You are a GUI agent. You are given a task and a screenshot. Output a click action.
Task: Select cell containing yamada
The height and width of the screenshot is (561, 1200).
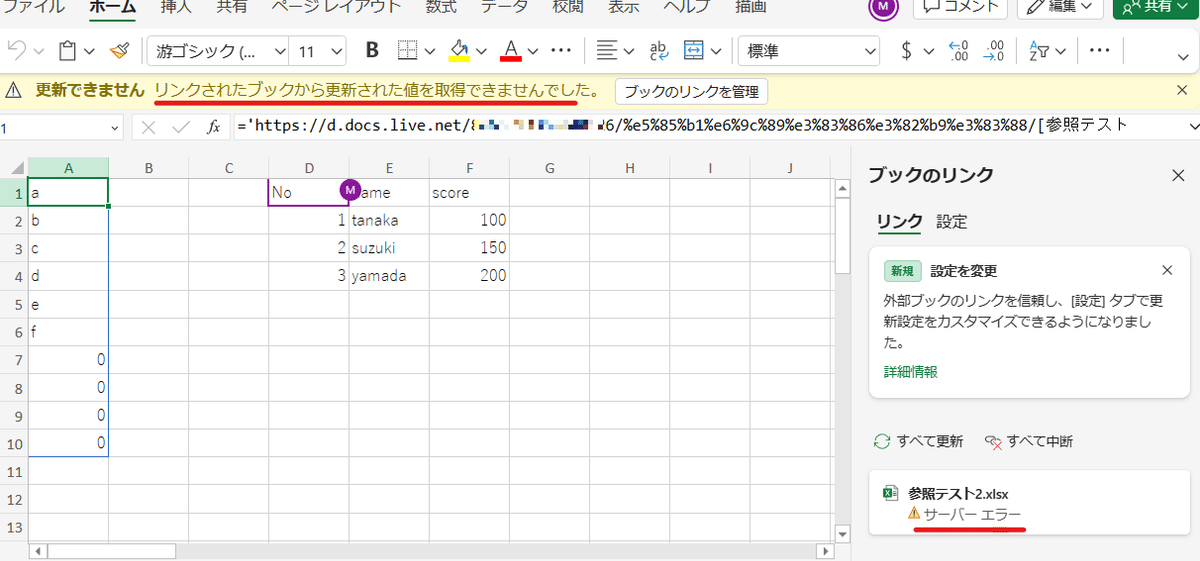[389, 276]
